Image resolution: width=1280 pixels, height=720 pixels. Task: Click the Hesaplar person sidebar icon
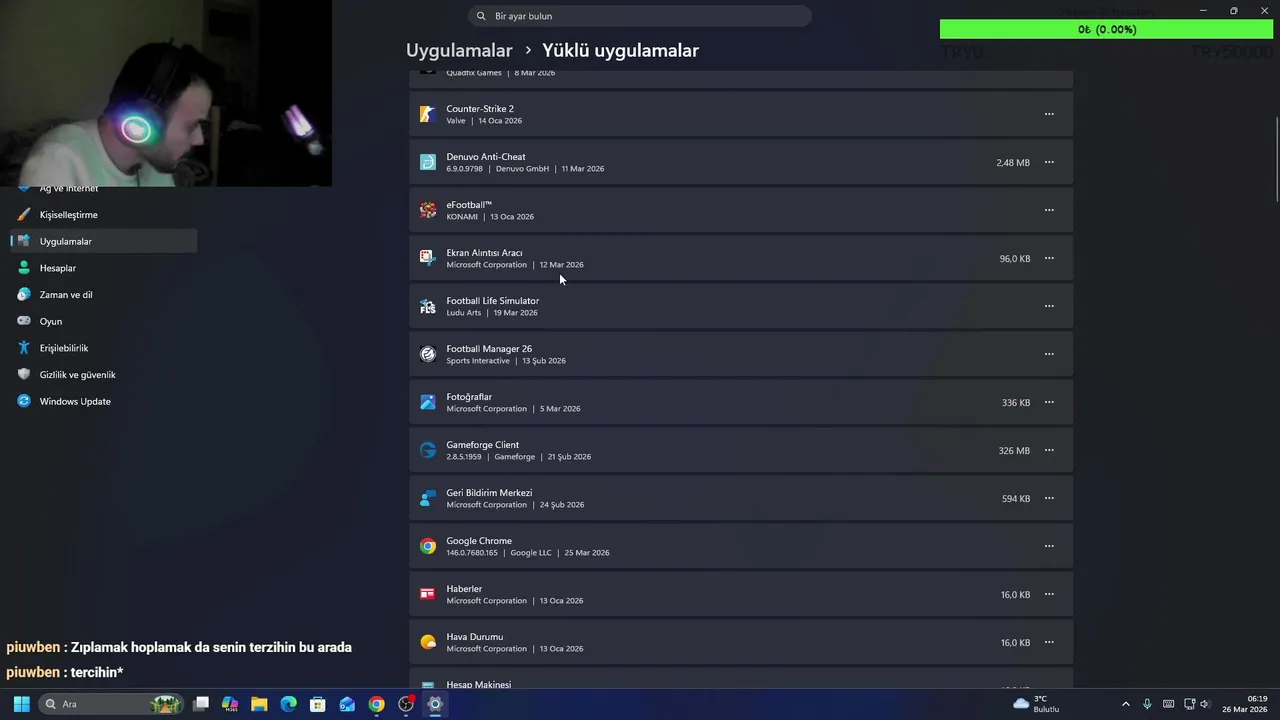[24, 268]
